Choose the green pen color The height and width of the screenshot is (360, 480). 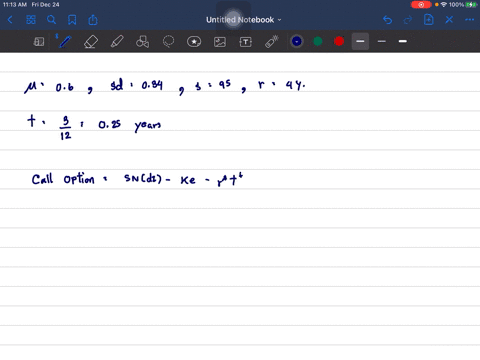click(x=318, y=41)
